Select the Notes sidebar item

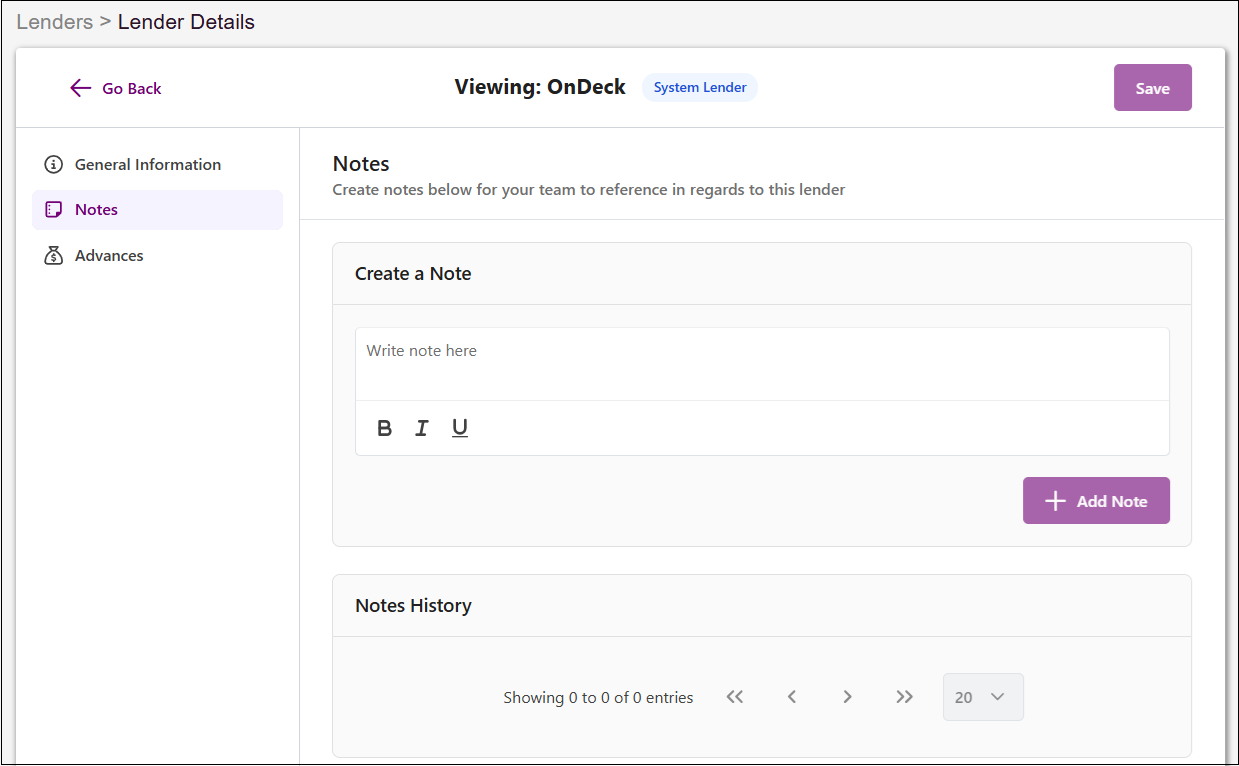[157, 210]
